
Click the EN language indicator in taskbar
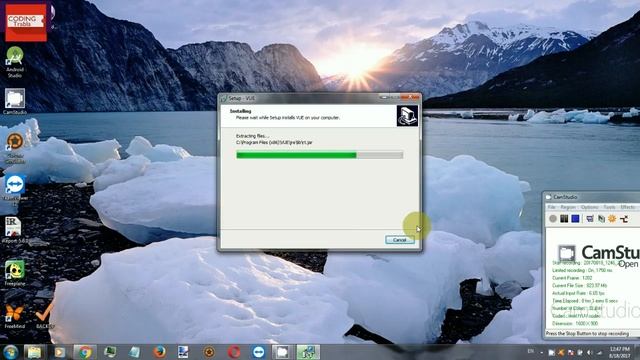(x=531, y=351)
